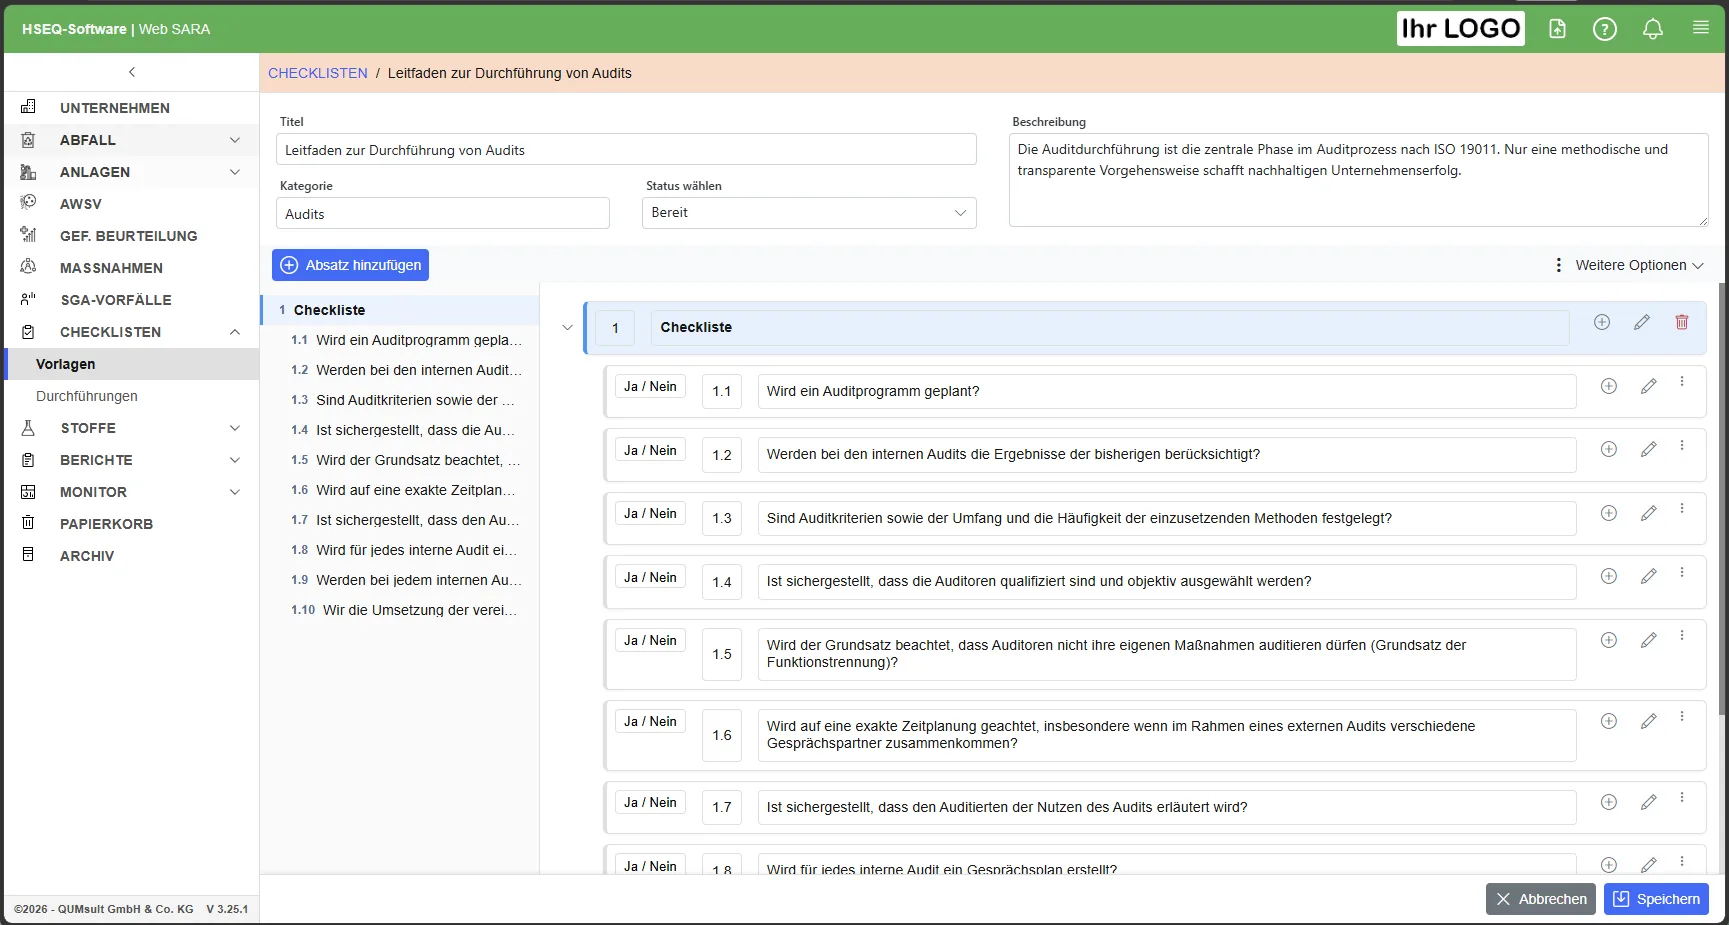Open more options dots for question 1.7

(1682, 798)
